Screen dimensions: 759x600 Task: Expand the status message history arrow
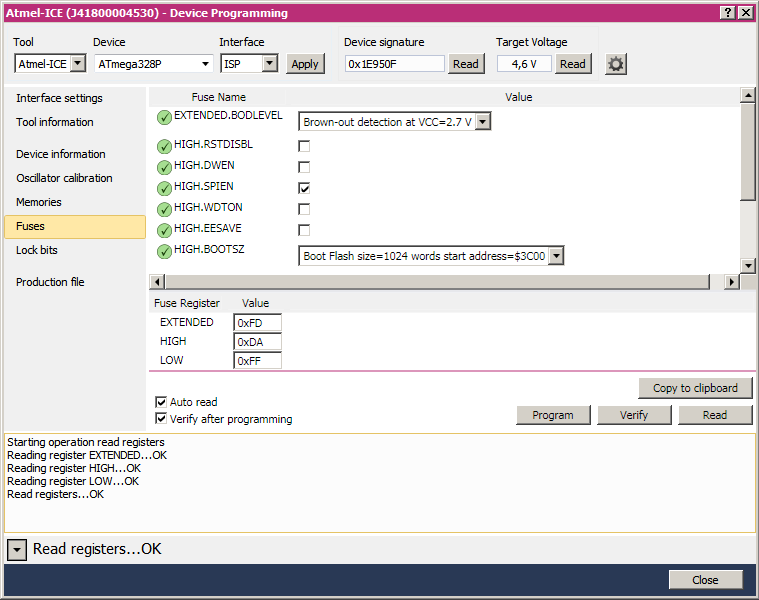coord(17,550)
